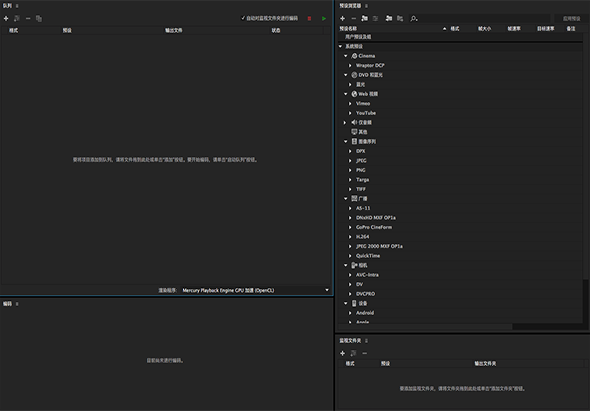This screenshot has width=590, height=411.
Task: Expand the Vimeo presets
Action: (x=350, y=104)
